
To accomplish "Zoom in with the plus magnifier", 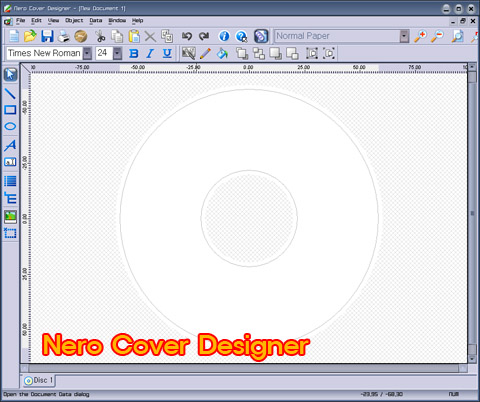I will [421, 36].
